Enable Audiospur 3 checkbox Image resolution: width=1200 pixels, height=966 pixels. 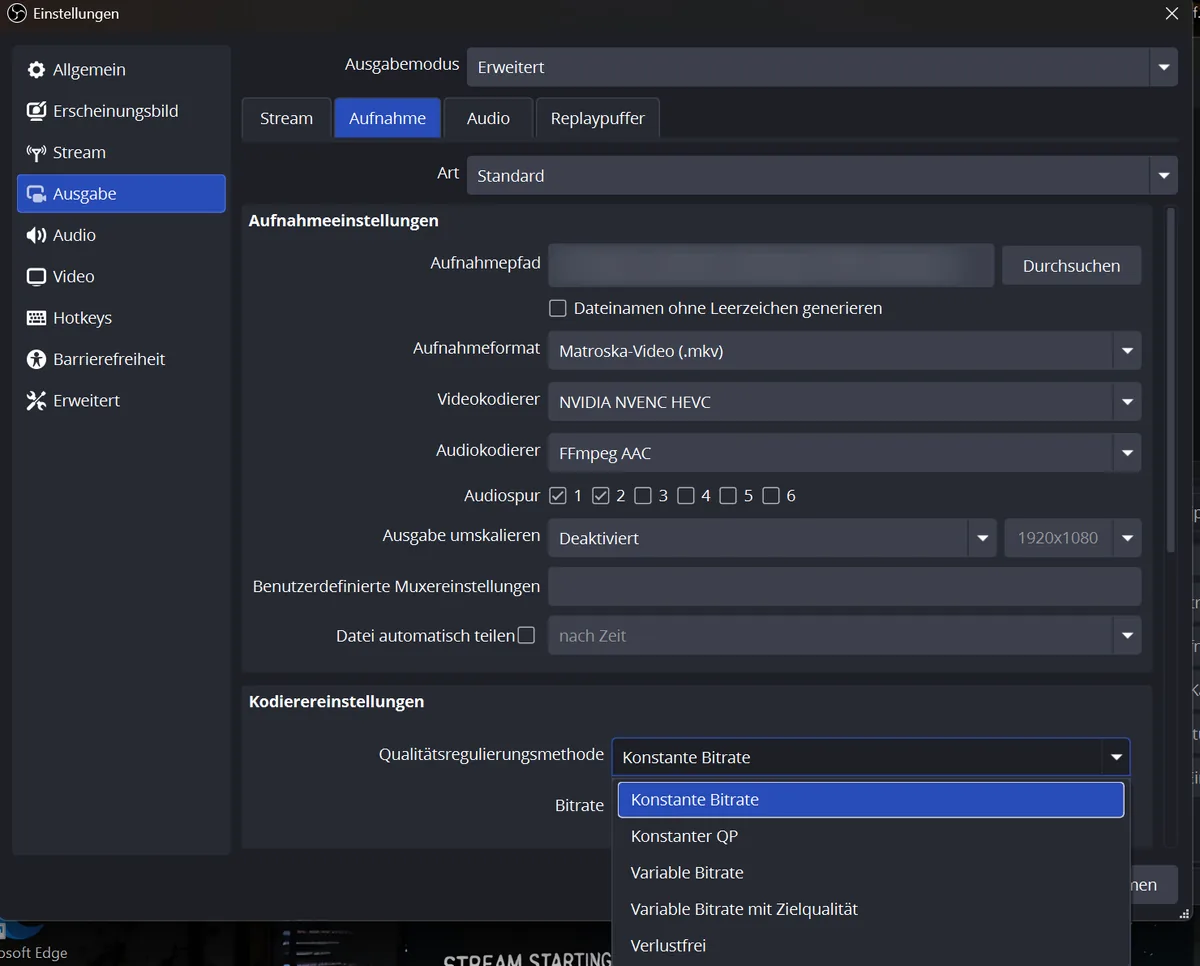pos(643,495)
